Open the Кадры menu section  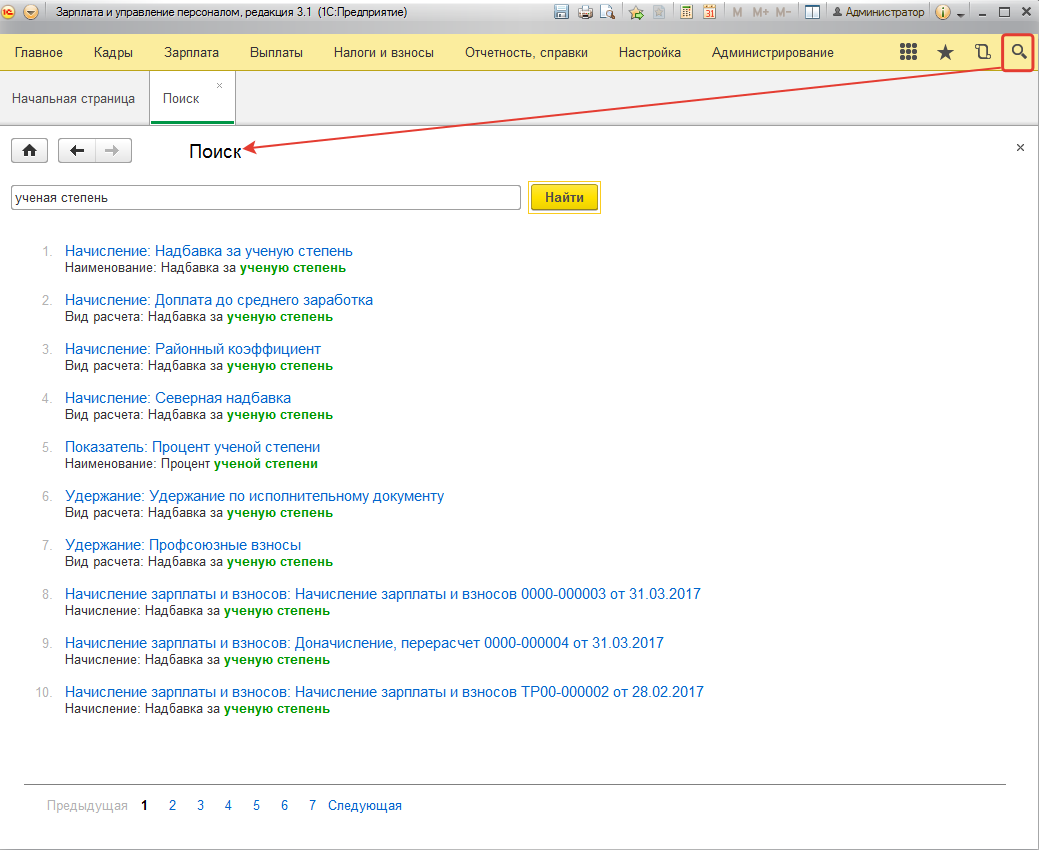click(113, 52)
